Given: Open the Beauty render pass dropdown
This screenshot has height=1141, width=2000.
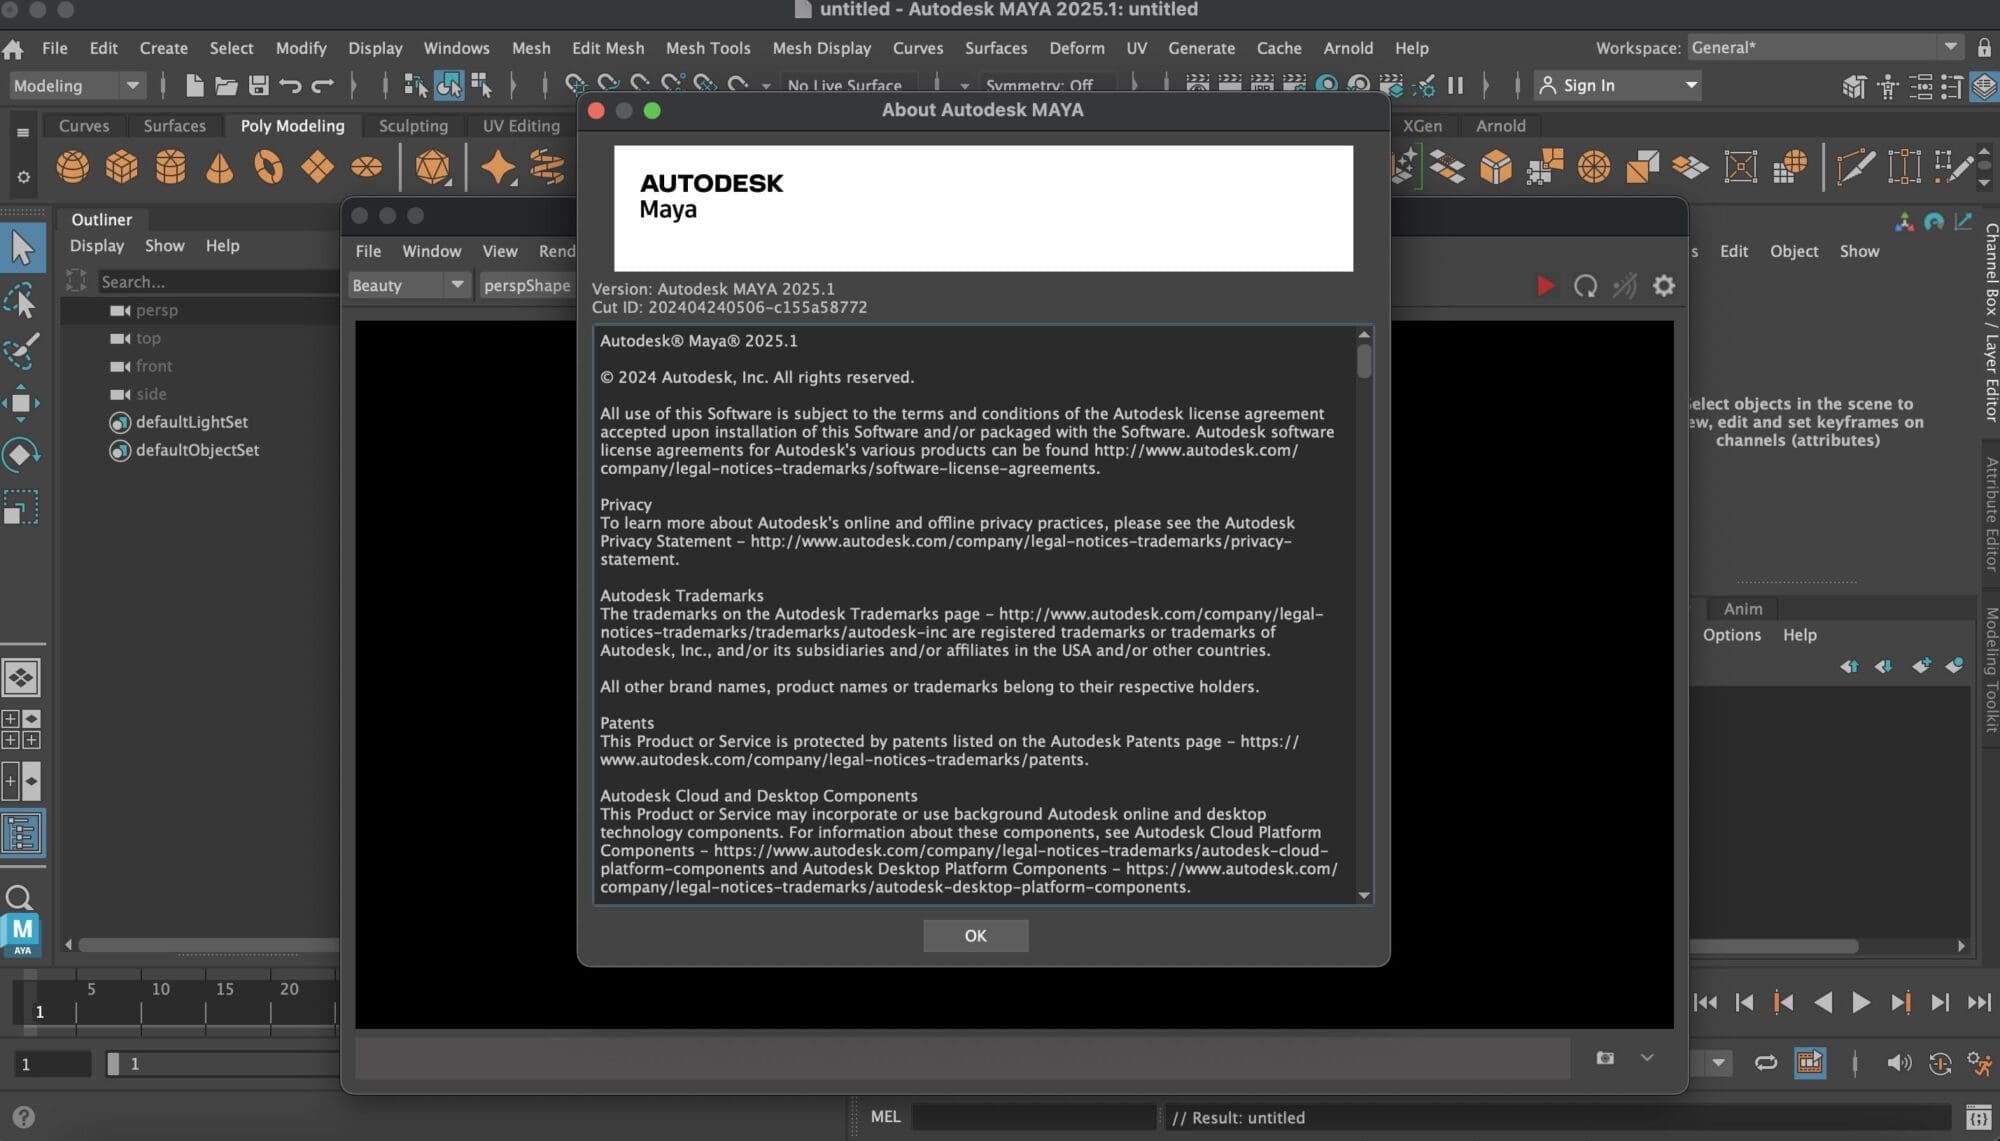Looking at the screenshot, I should click(409, 285).
